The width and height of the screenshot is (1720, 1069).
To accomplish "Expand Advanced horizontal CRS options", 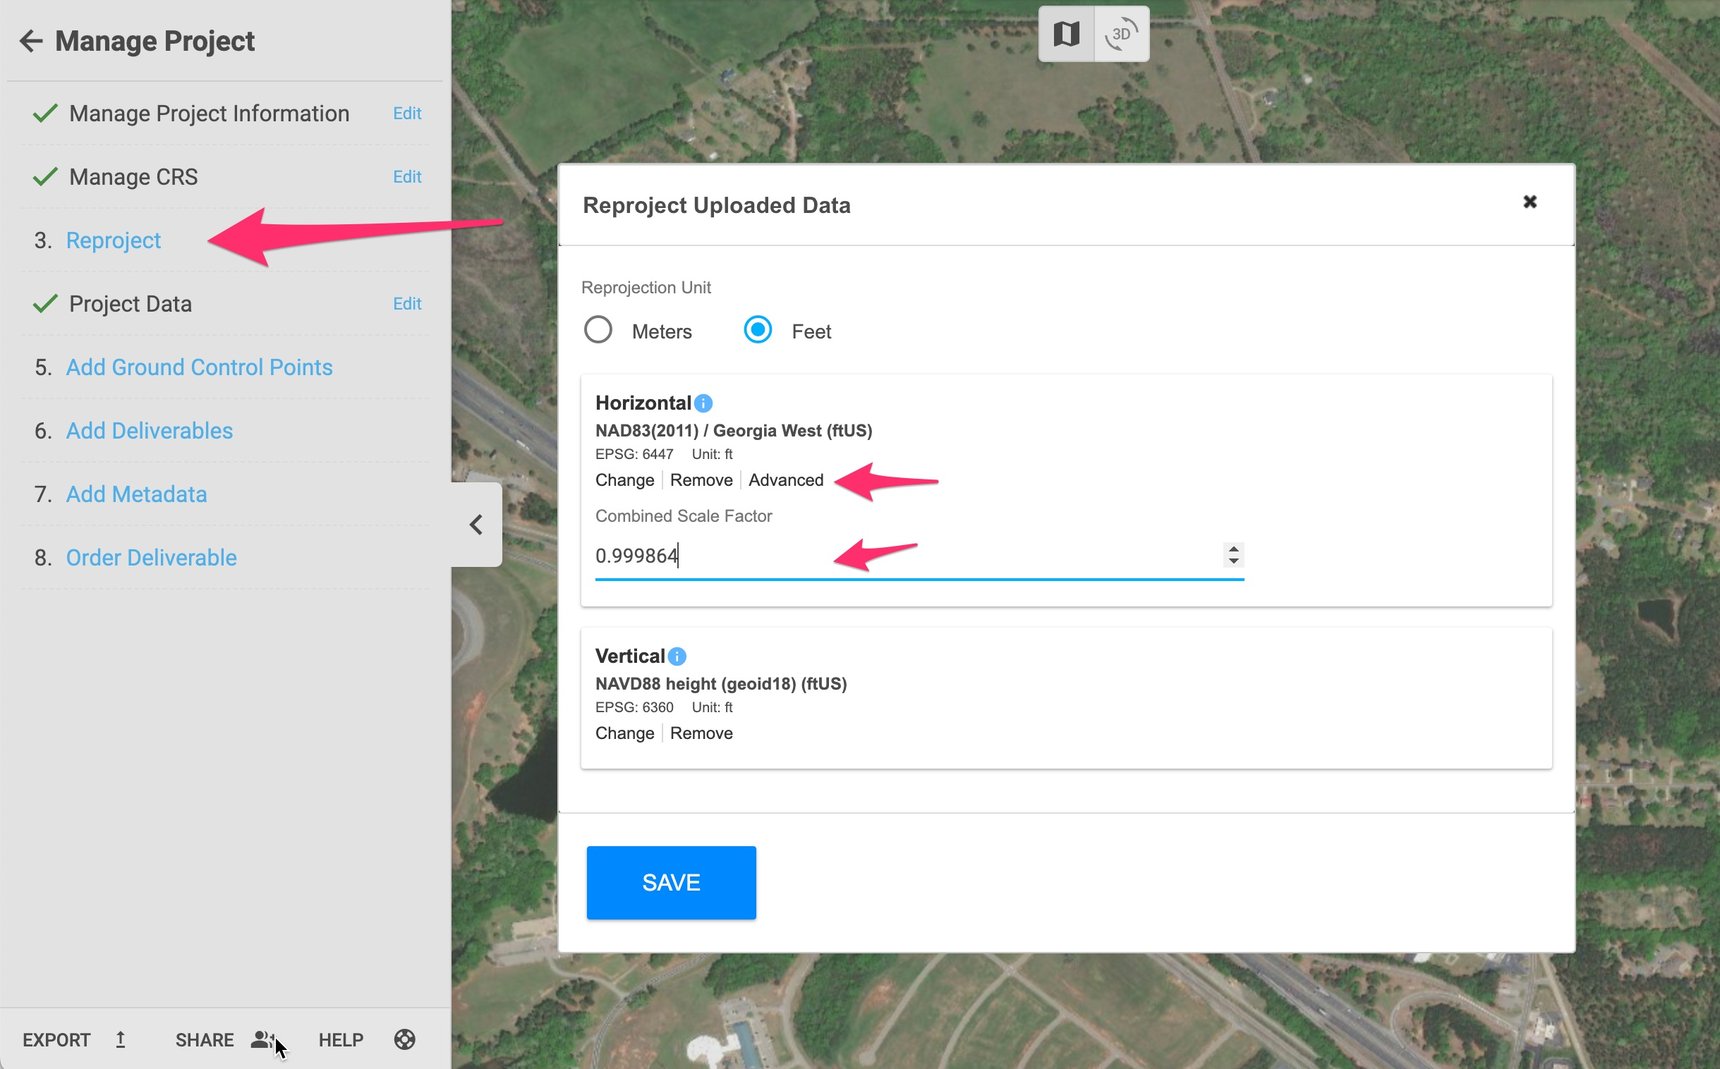I will [786, 480].
